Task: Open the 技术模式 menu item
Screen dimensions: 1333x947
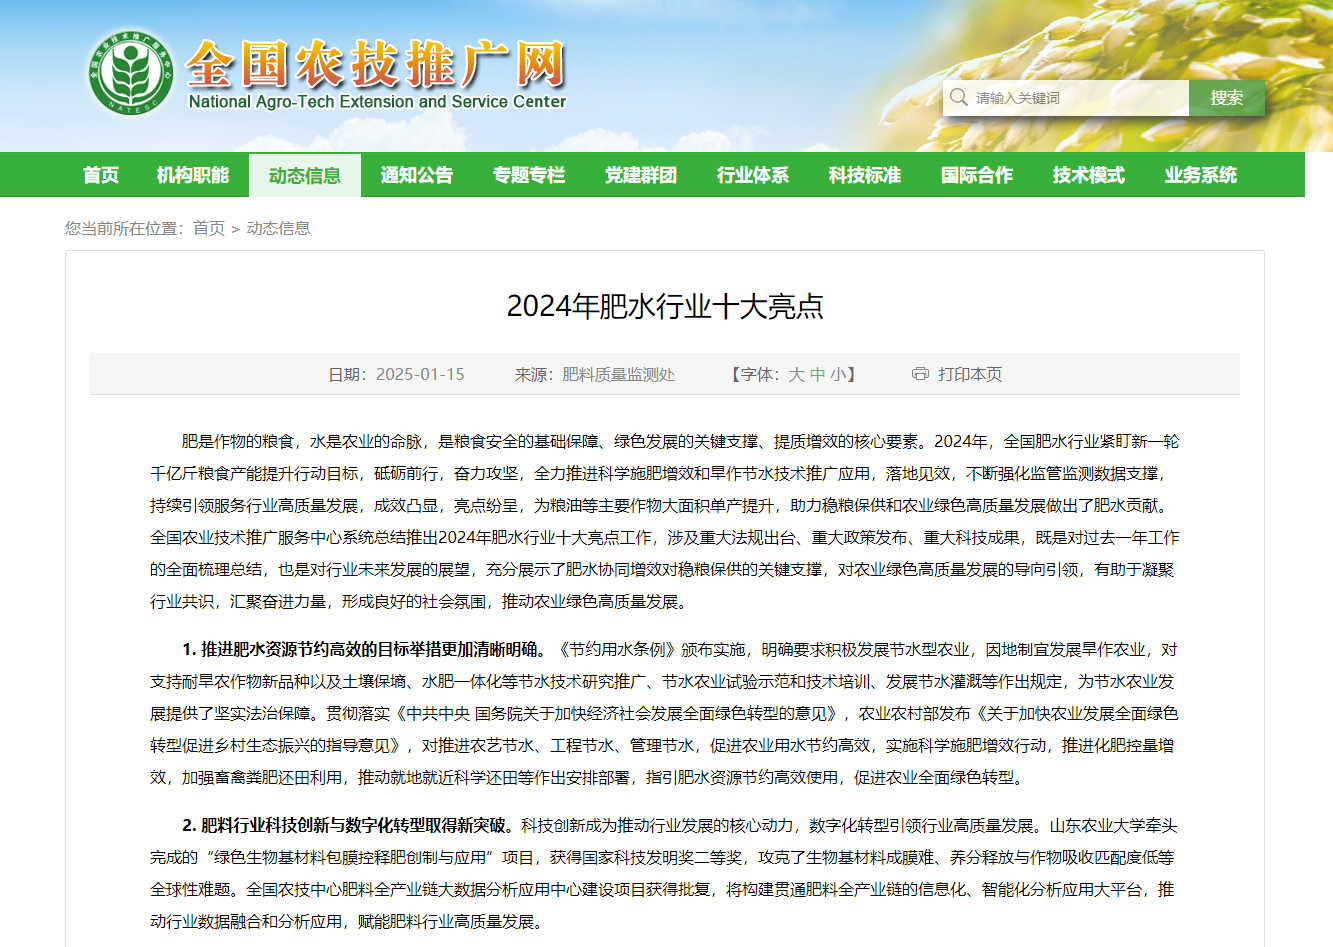Action: (x=1089, y=175)
